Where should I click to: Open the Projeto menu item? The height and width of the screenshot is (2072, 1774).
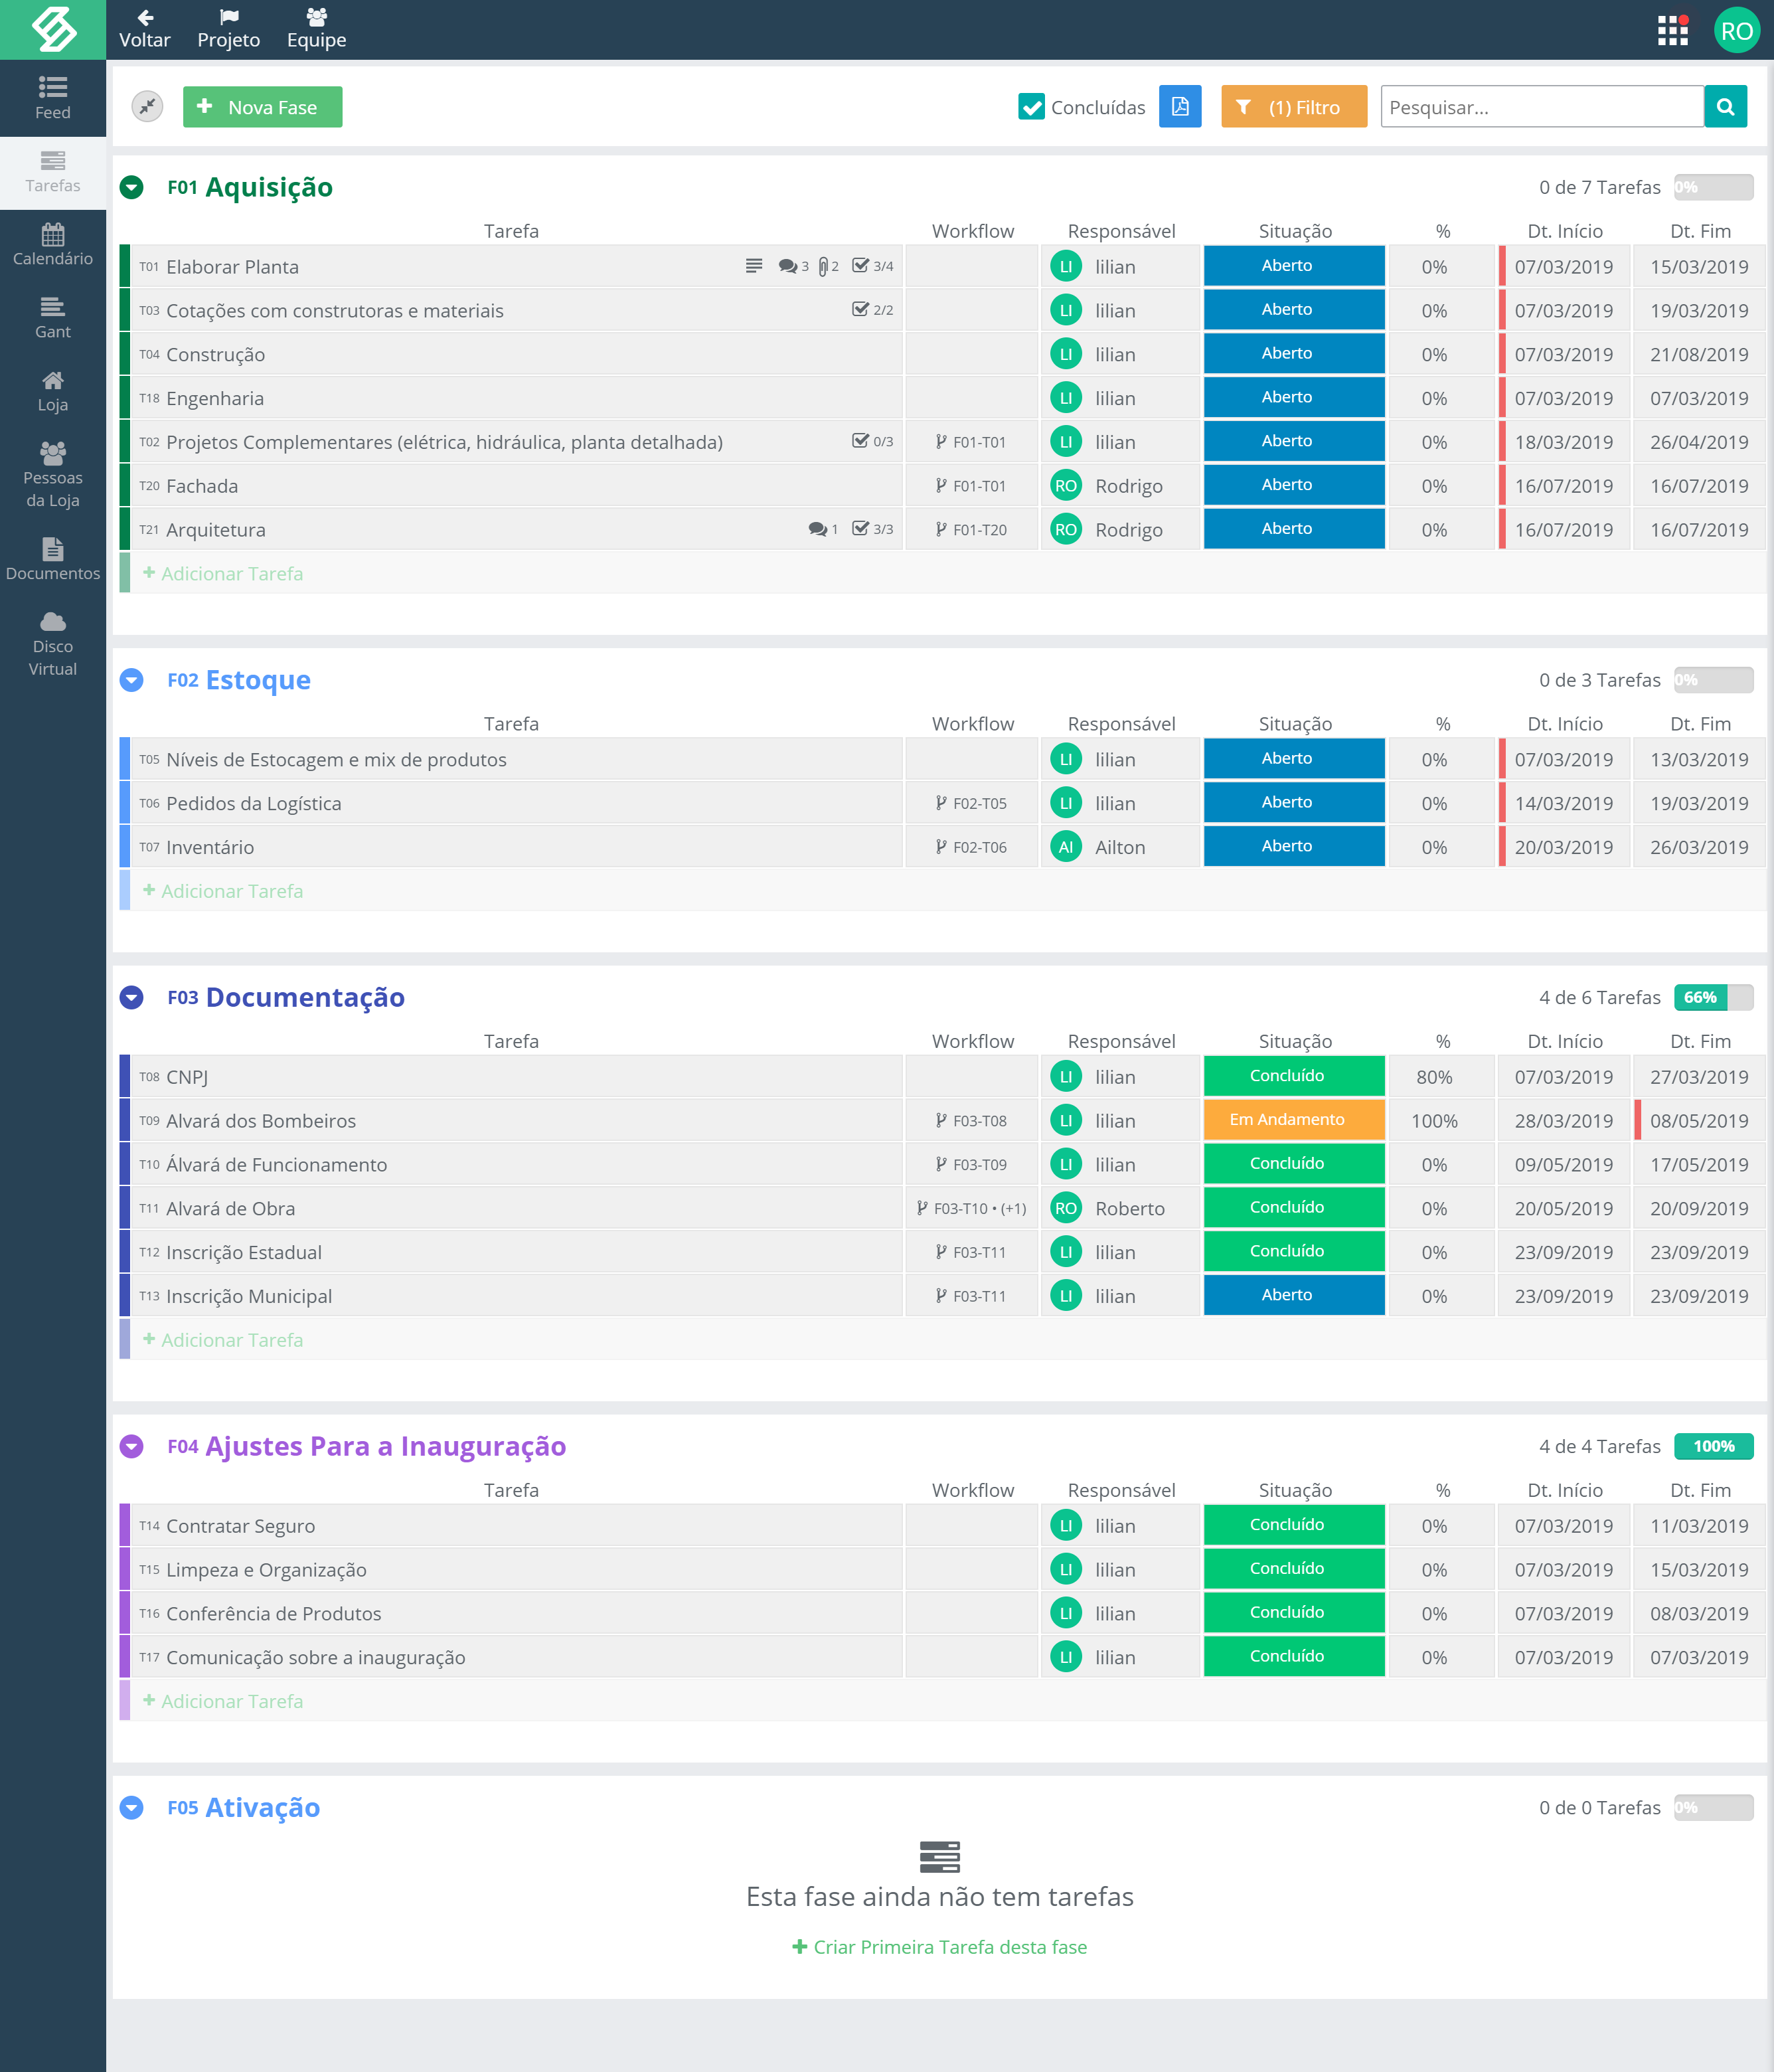coord(228,30)
